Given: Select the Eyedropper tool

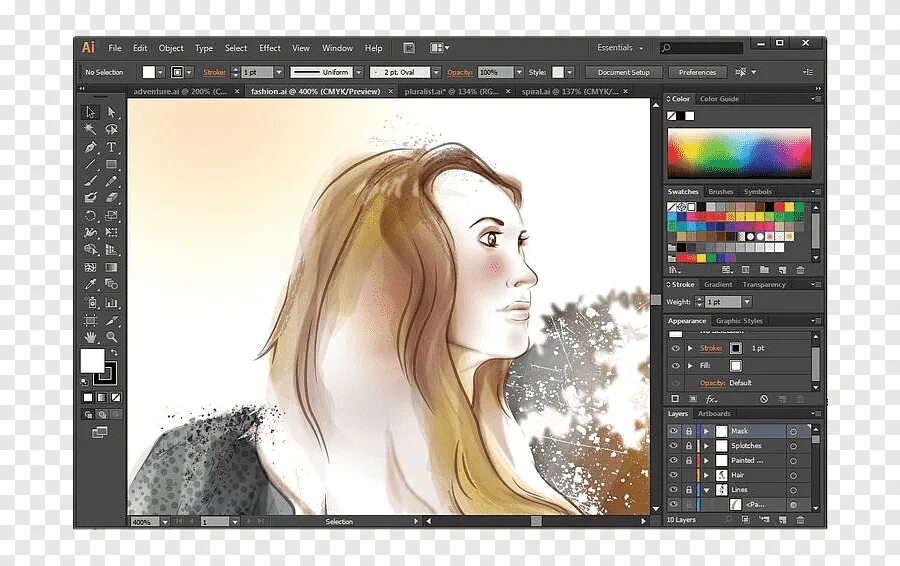Looking at the screenshot, I should [90, 284].
